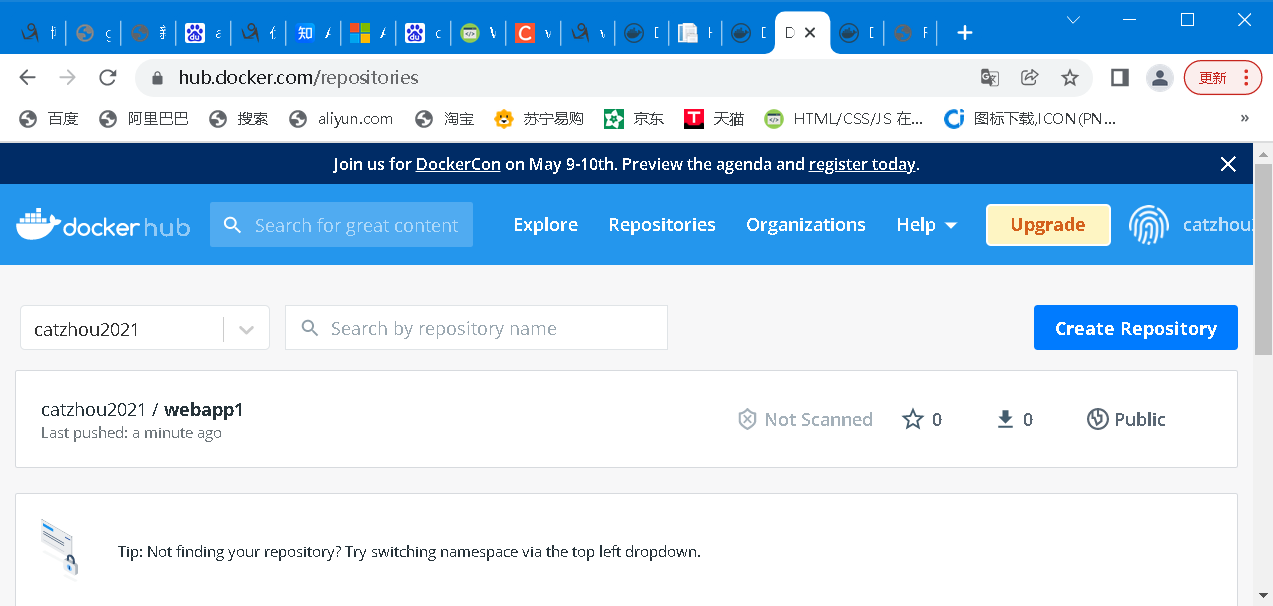Follow the register today link
Viewport: 1273px width, 606px height.
click(862, 164)
